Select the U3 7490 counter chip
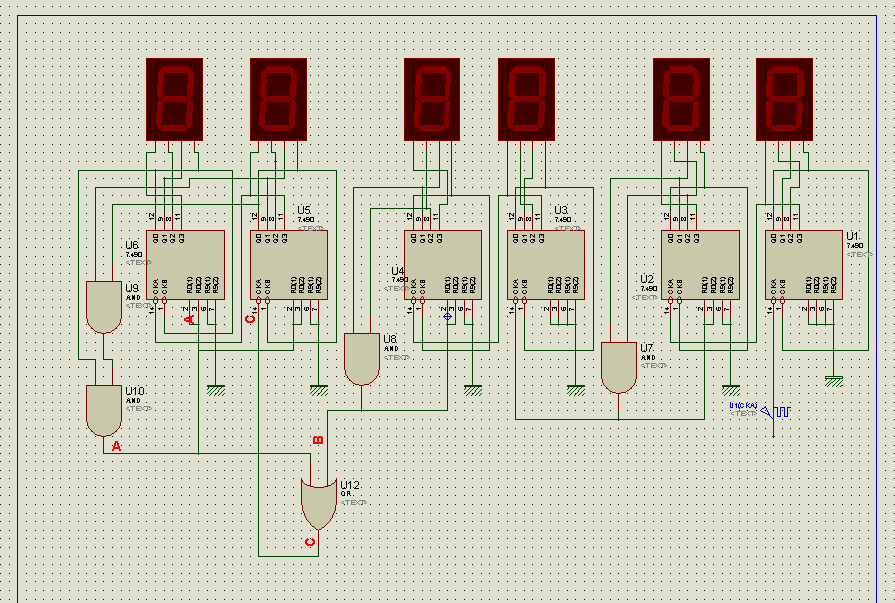The width and height of the screenshot is (895, 603). click(x=545, y=265)
